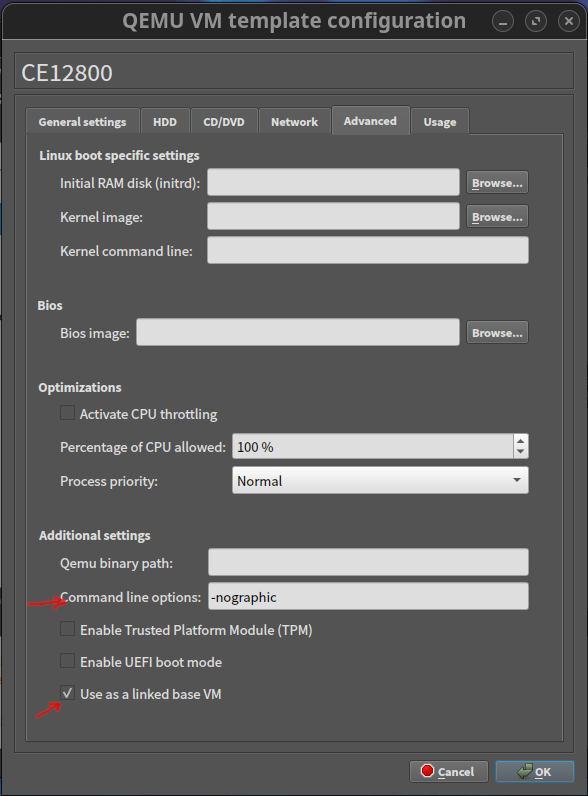Confirm settings with the OK button

pos(535,772)
